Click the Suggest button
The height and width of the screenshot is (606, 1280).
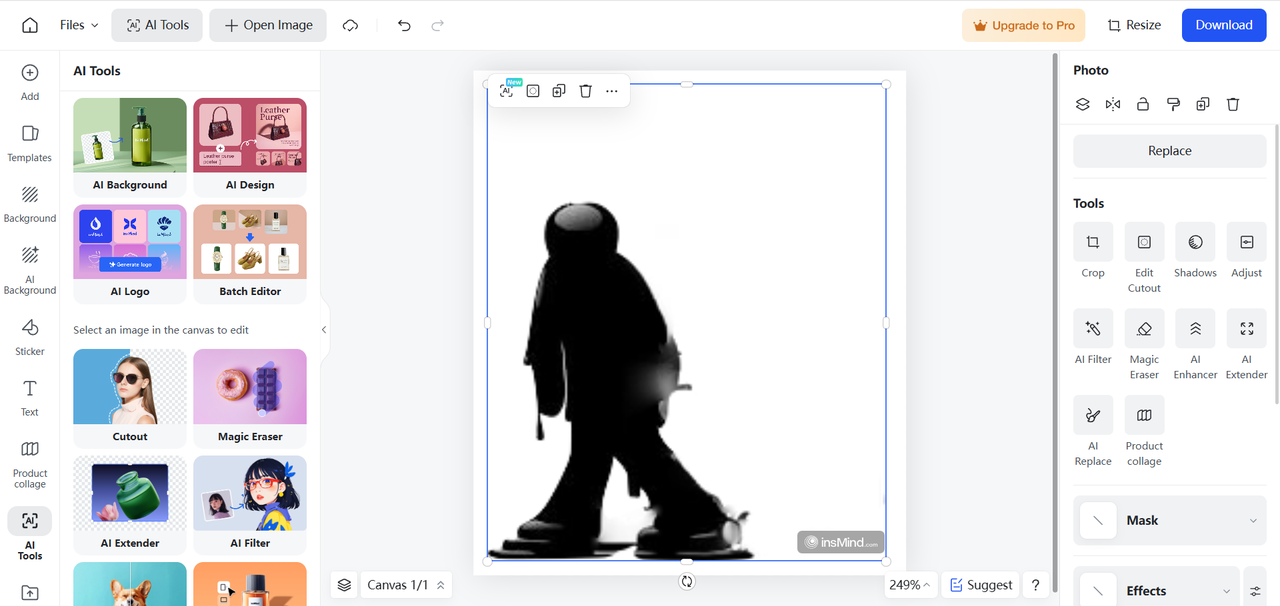(x=981, y=585)
